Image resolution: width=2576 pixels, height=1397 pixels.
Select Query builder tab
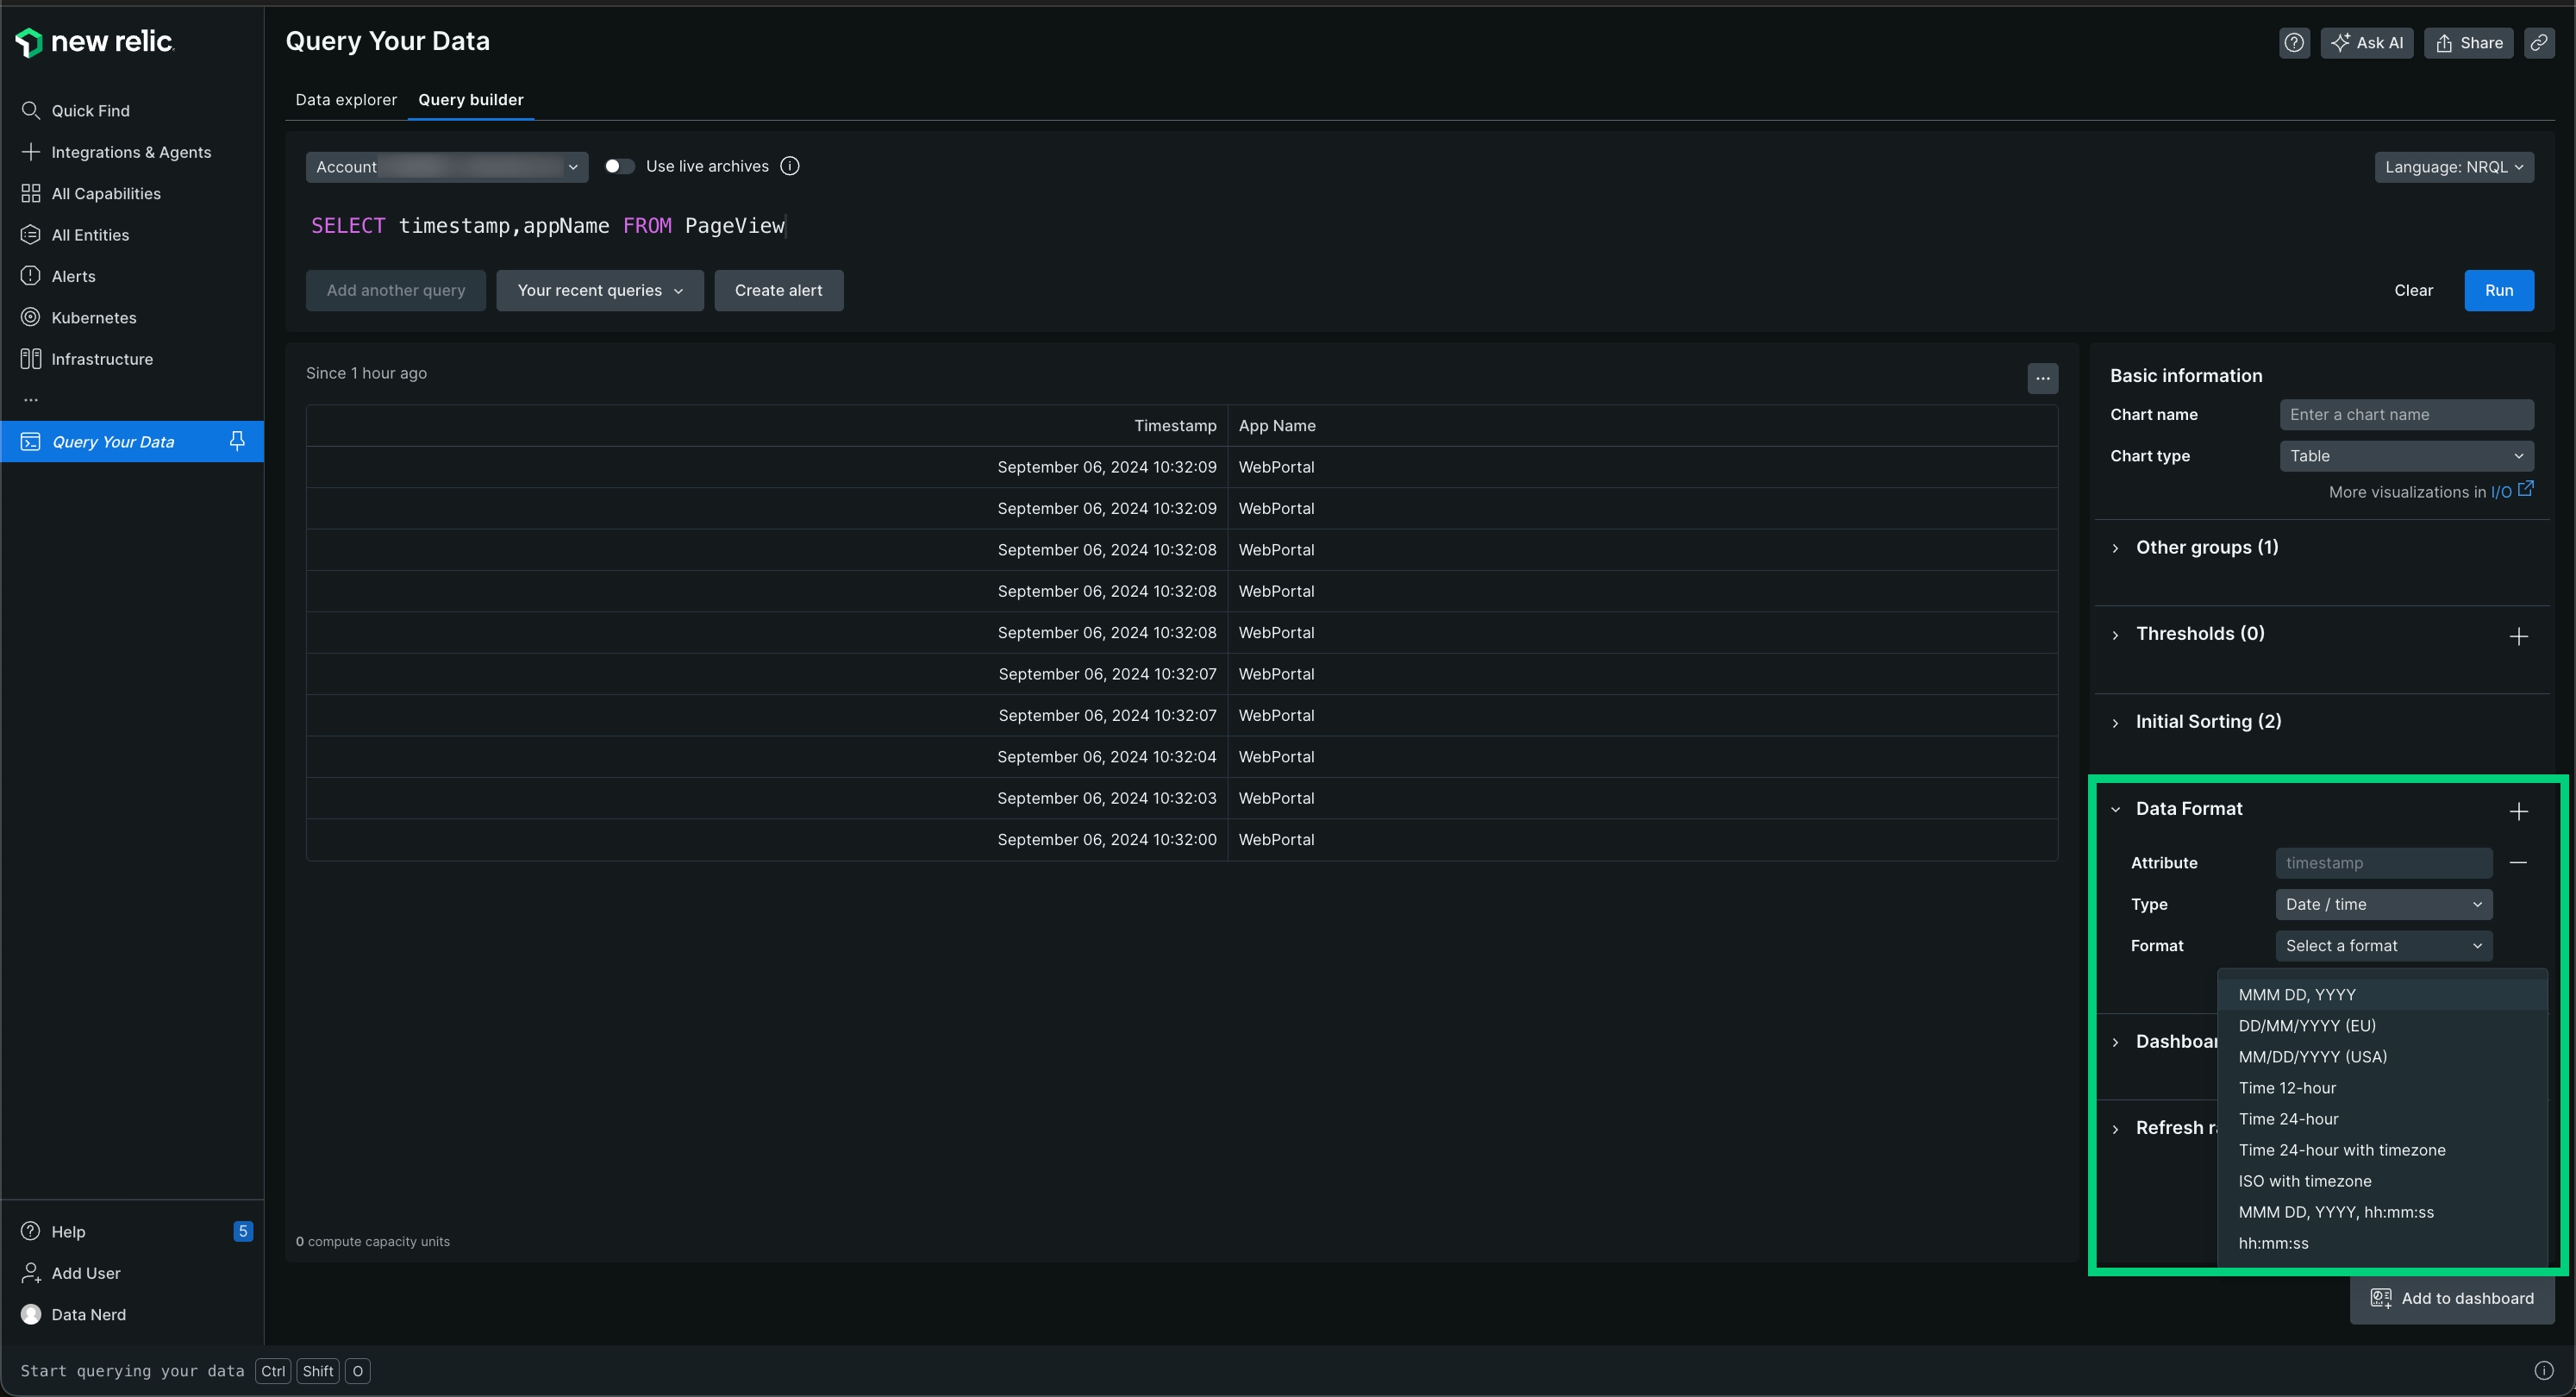(471, 100)
